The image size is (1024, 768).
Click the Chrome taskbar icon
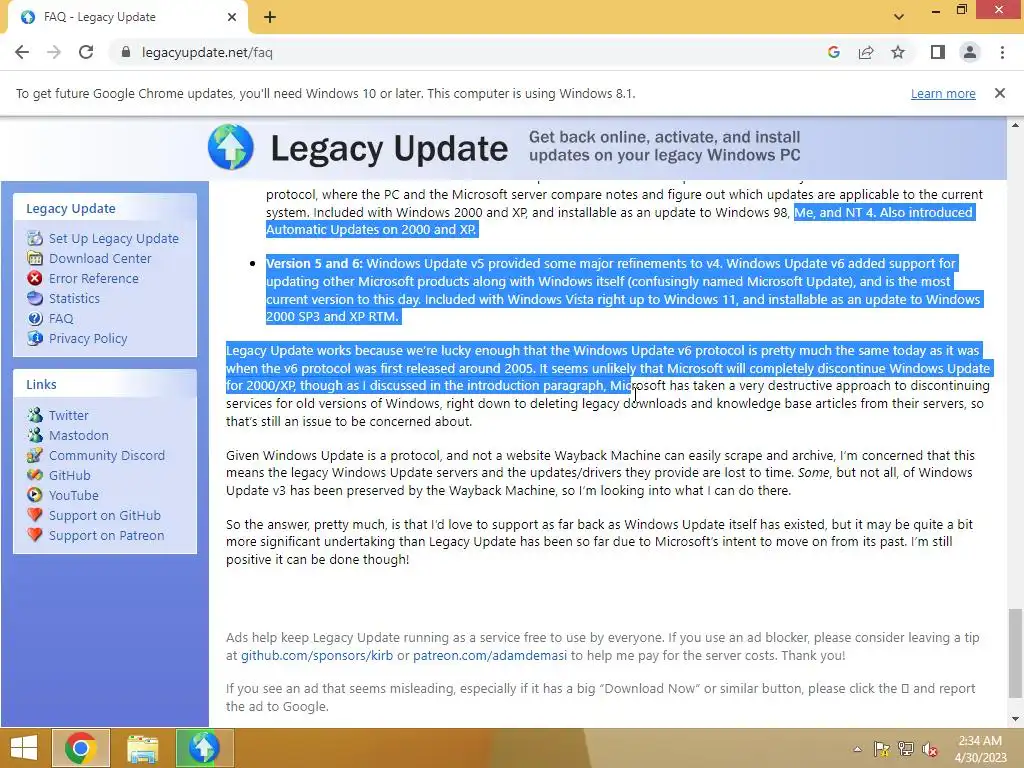pyautogui.click(x=81, y=748)
